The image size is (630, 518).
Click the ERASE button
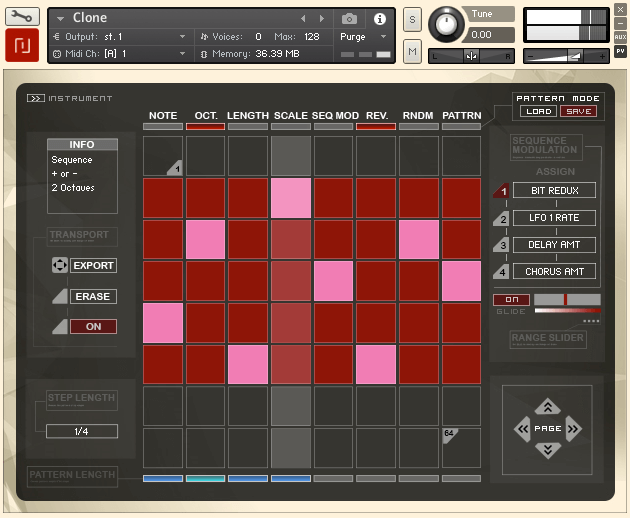point(93,297)
